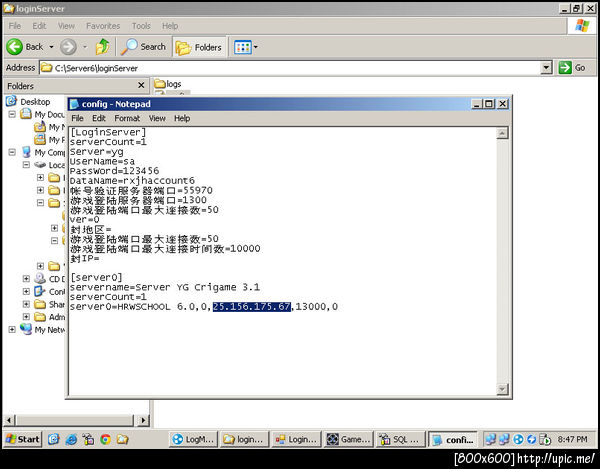Click the UserName=sa line
This screenshot has width=600, height=469.
(x=102, y=161)
